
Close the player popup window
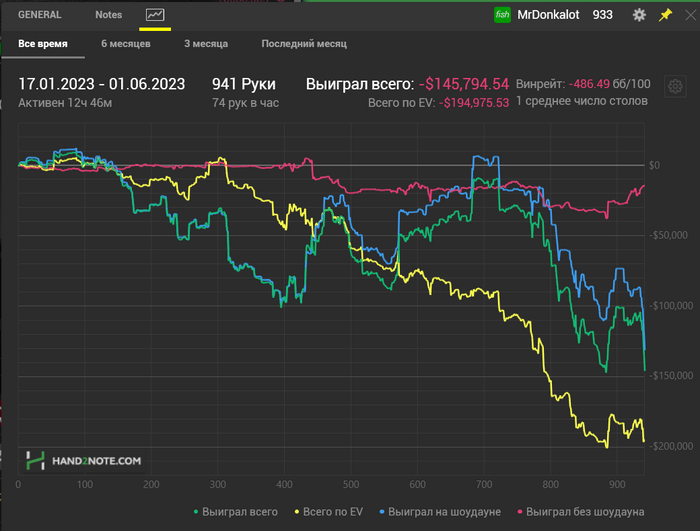691,15
